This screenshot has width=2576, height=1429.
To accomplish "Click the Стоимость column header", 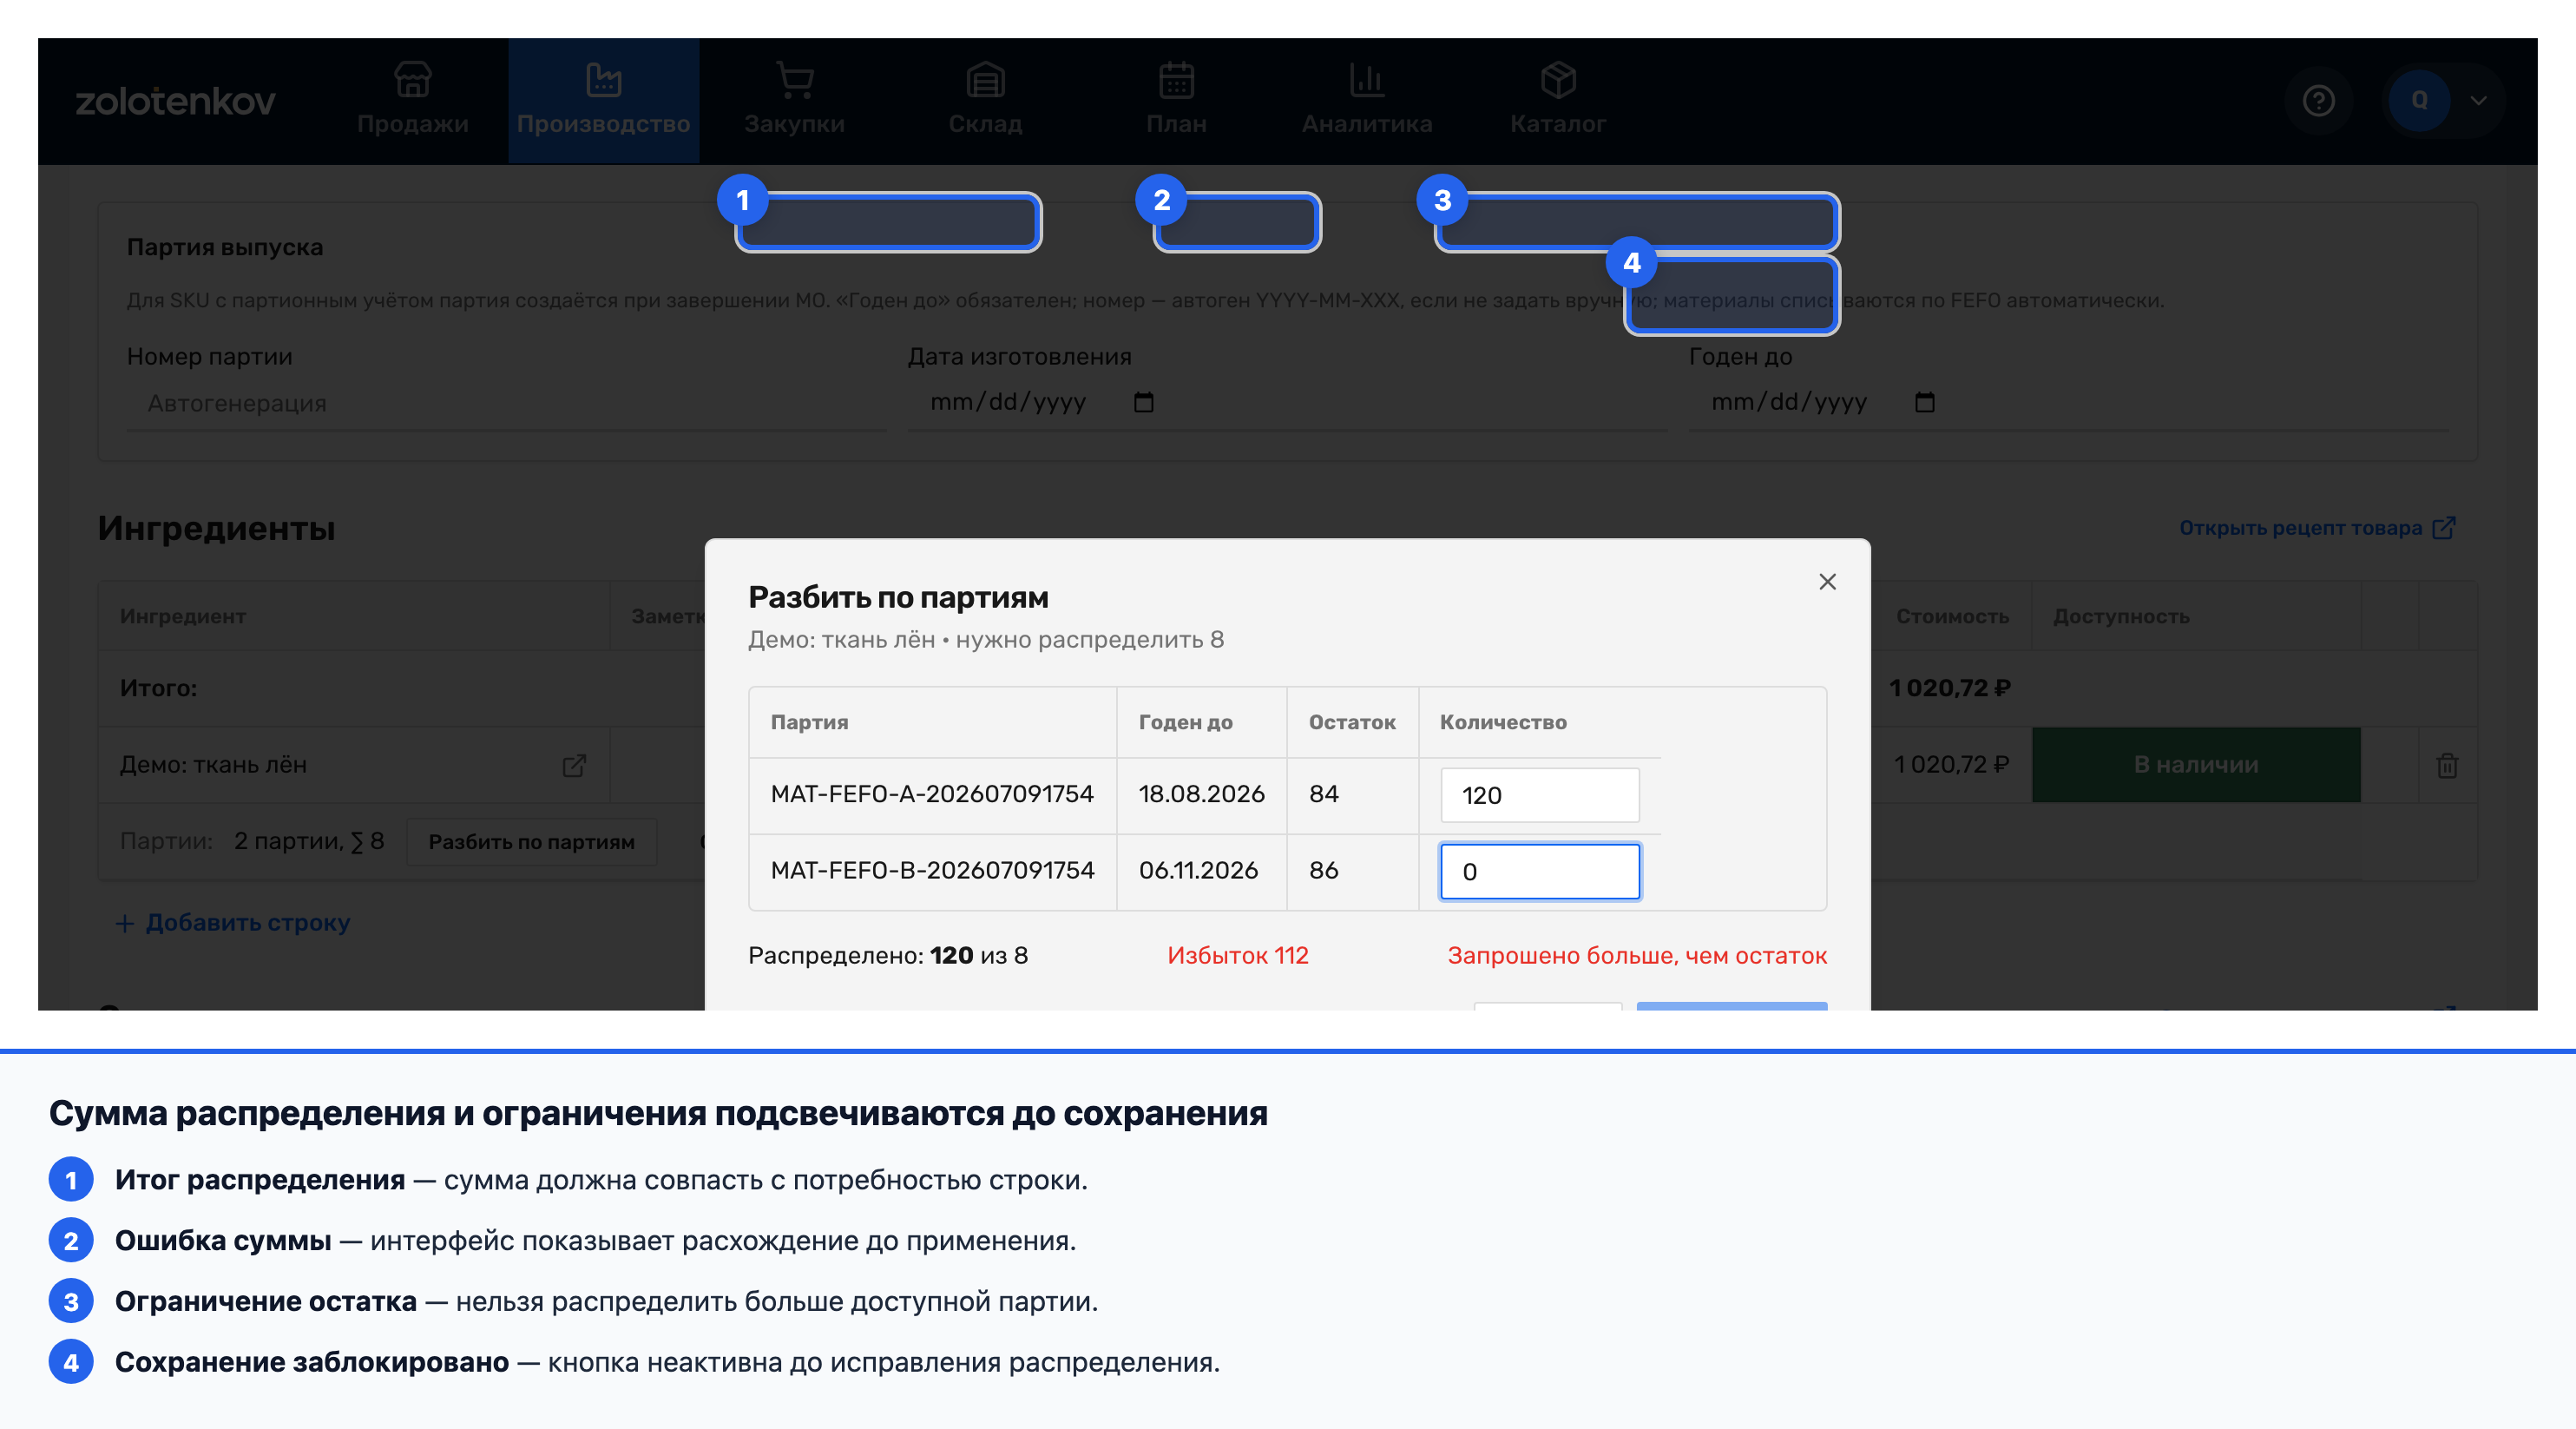I will [1952, 616].
